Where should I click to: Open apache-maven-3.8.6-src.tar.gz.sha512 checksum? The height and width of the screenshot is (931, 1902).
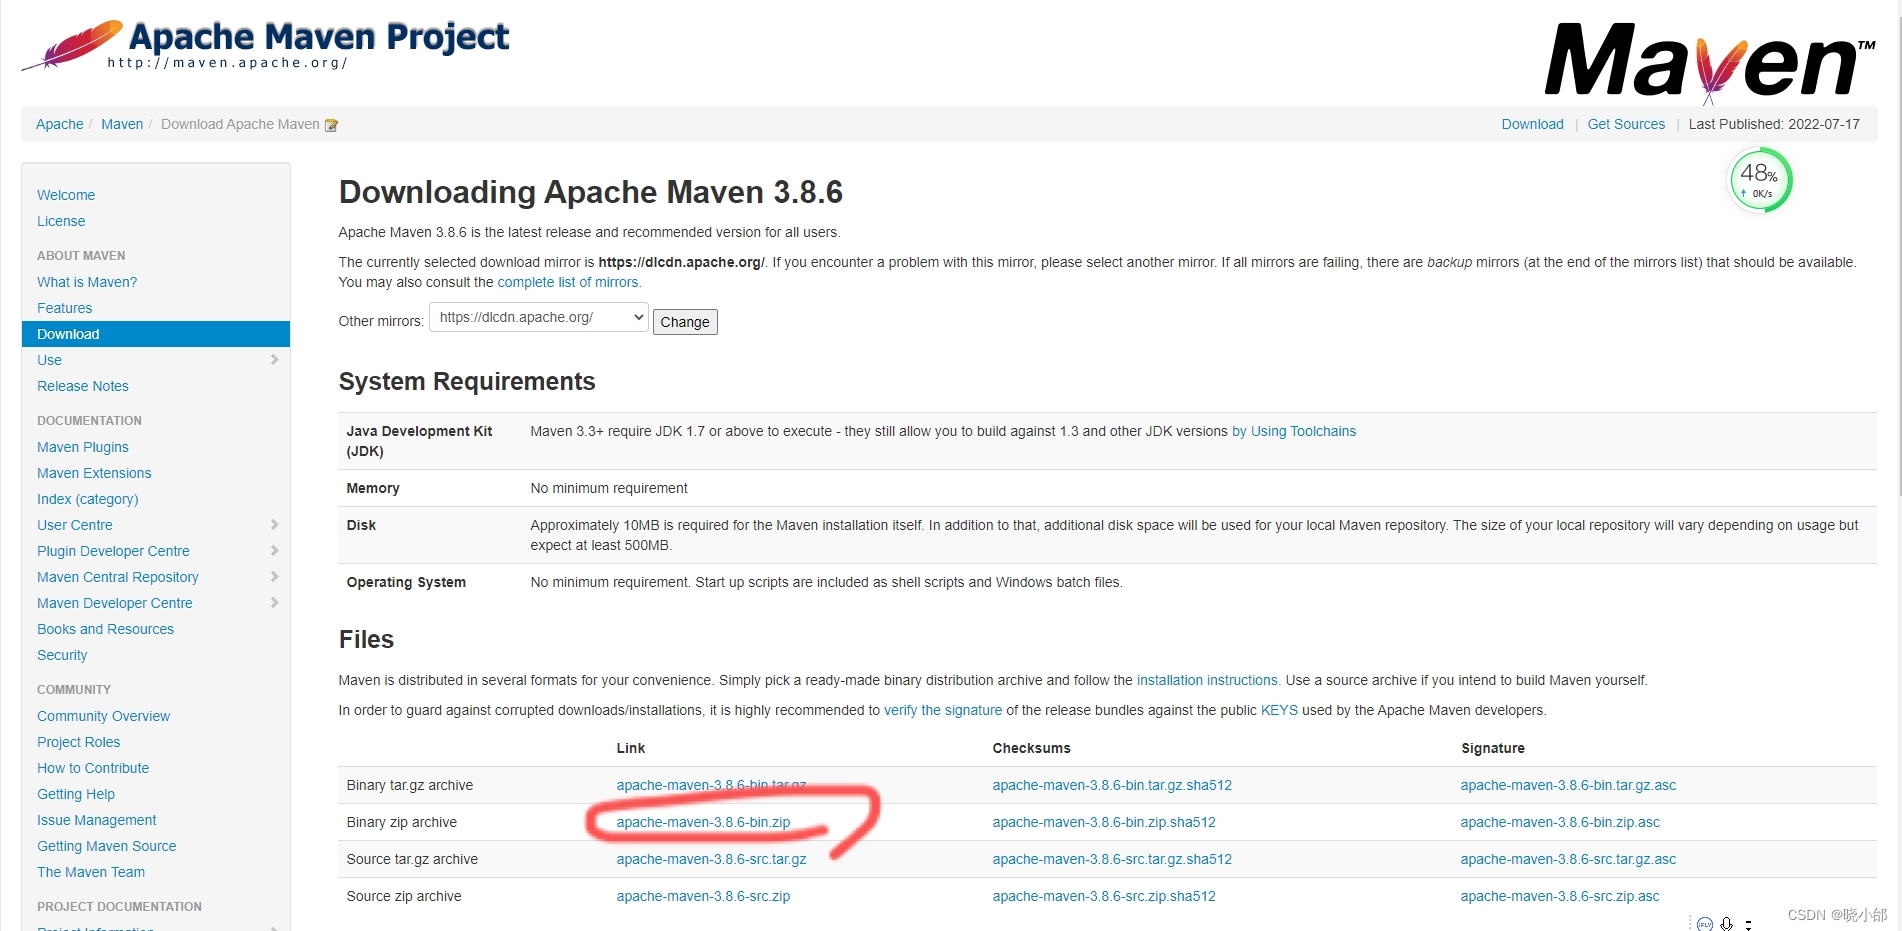tap(1112, 859)
